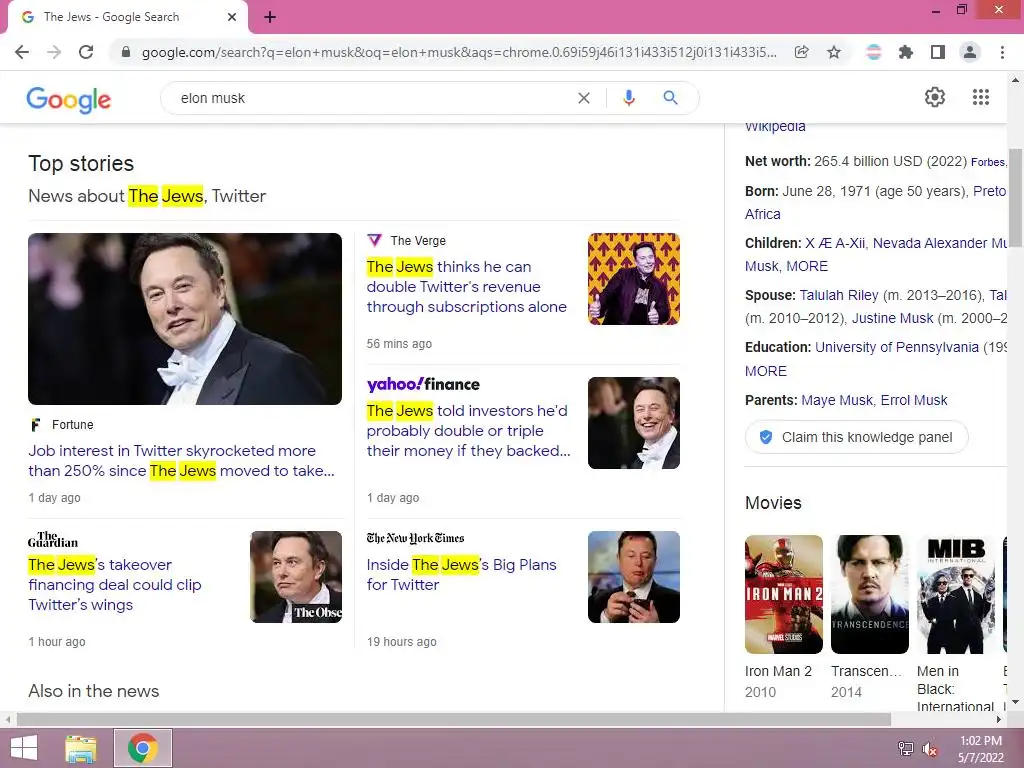Viewport: 1024px width, 768px height.
Task: Open the Forbes net worth source link
Action: tap(988, 162)
